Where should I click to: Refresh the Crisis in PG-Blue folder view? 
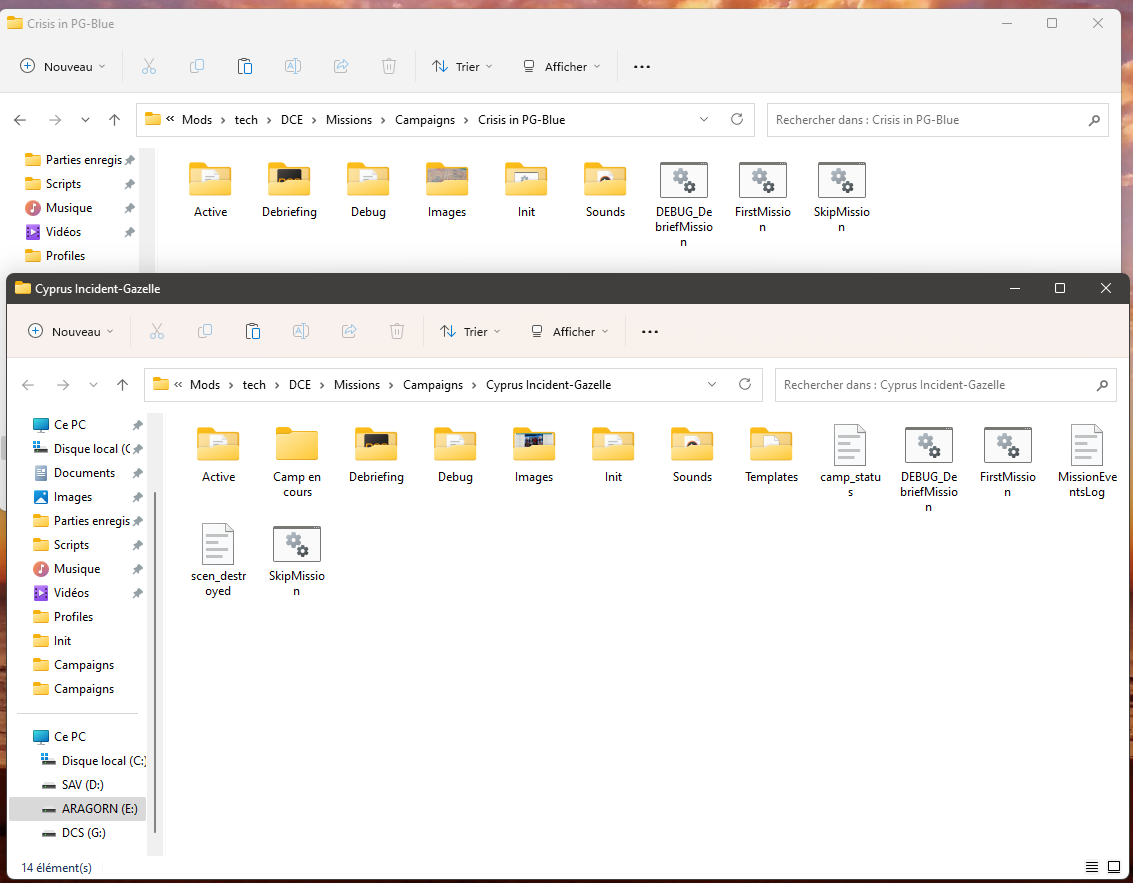[x=737, y=119]
